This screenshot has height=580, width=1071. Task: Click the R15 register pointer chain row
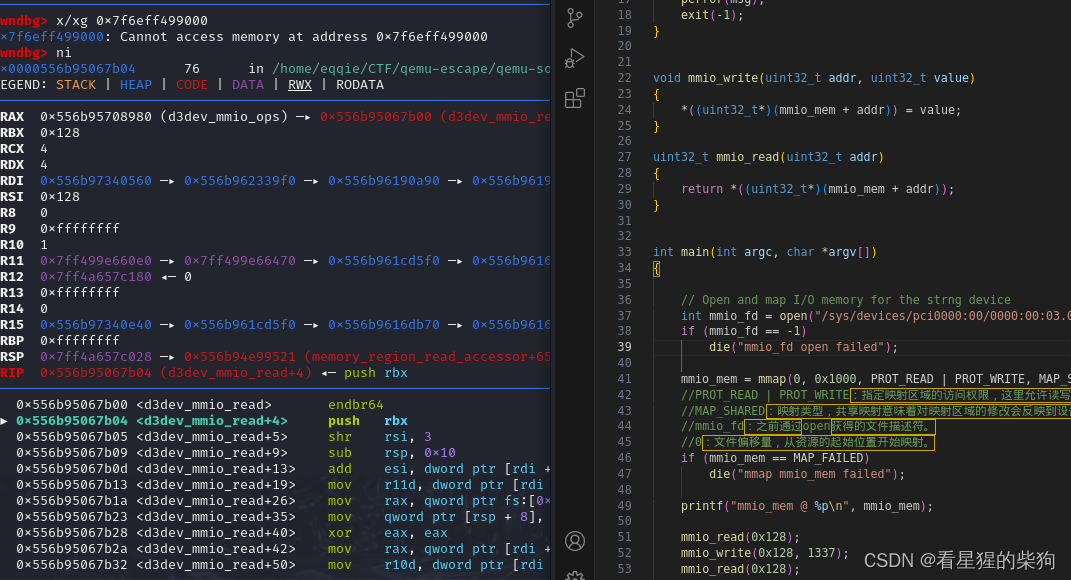275,324
